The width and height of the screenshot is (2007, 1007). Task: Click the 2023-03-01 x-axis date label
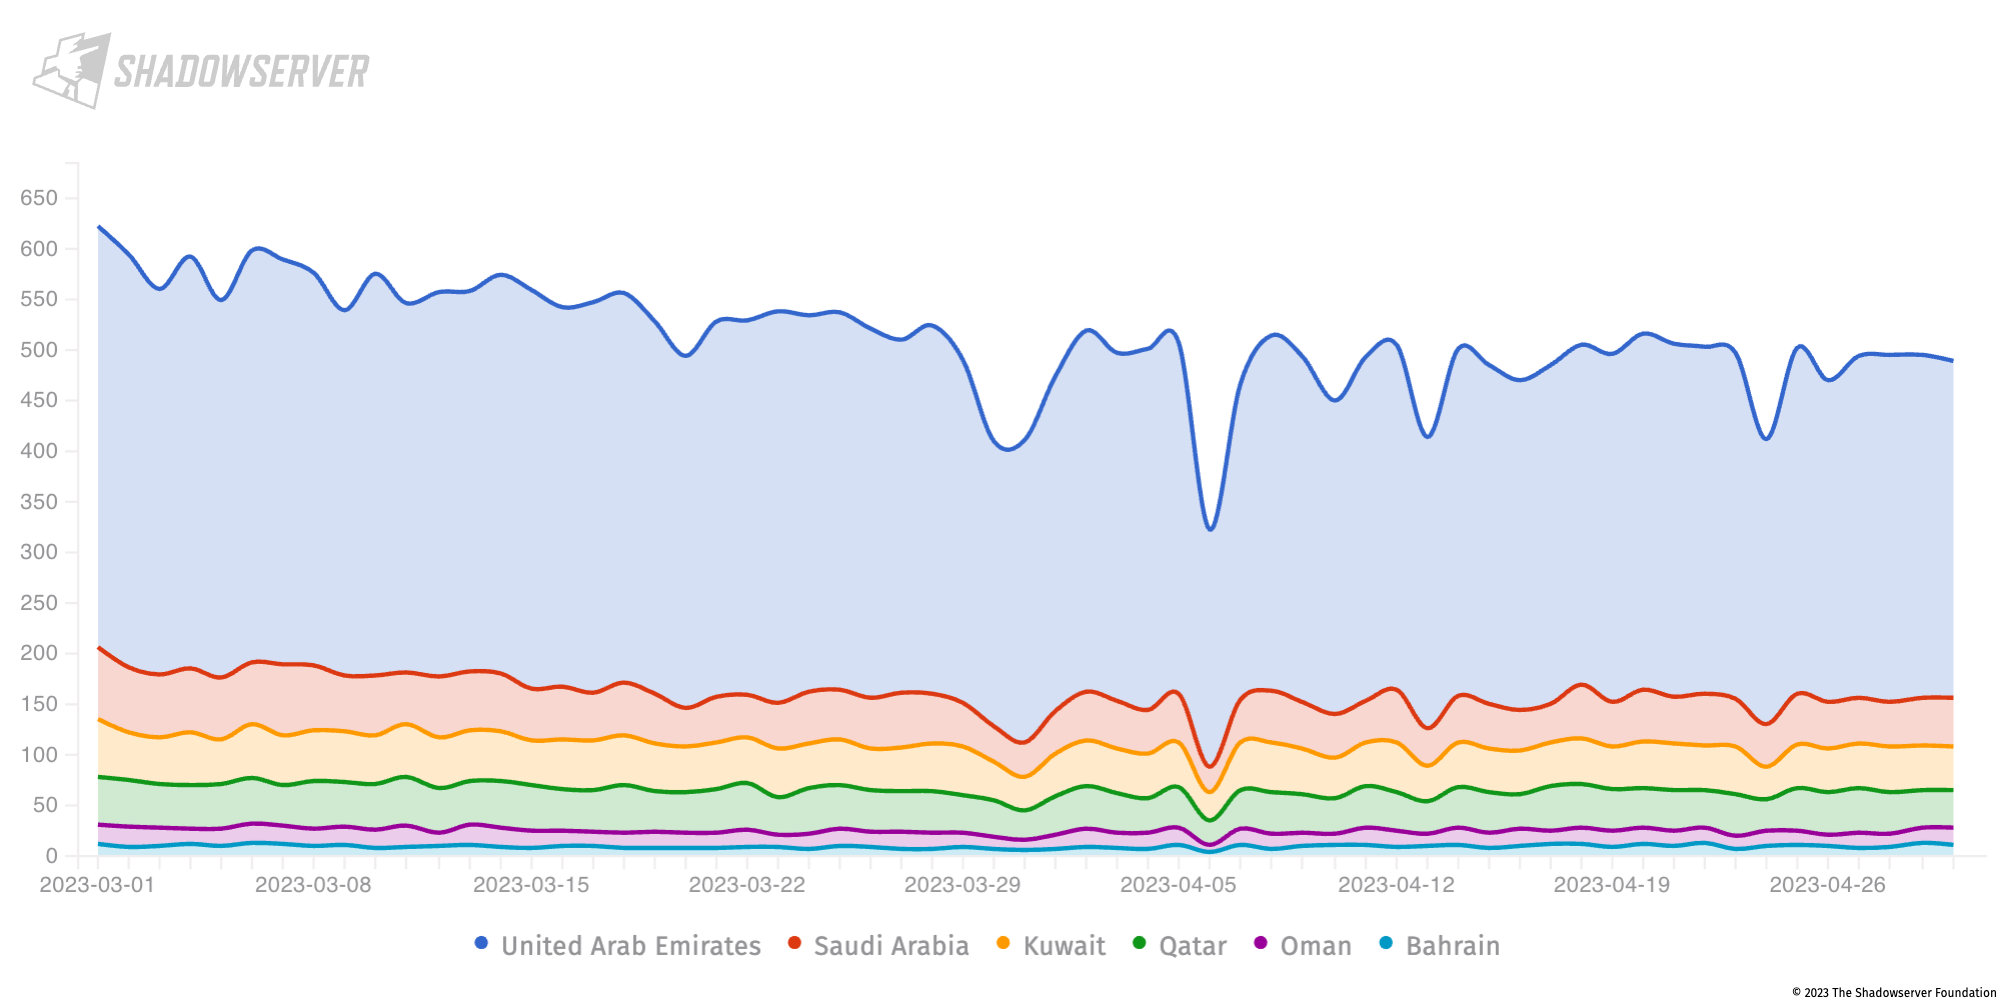pyautogui.click(x=97, y=885)
